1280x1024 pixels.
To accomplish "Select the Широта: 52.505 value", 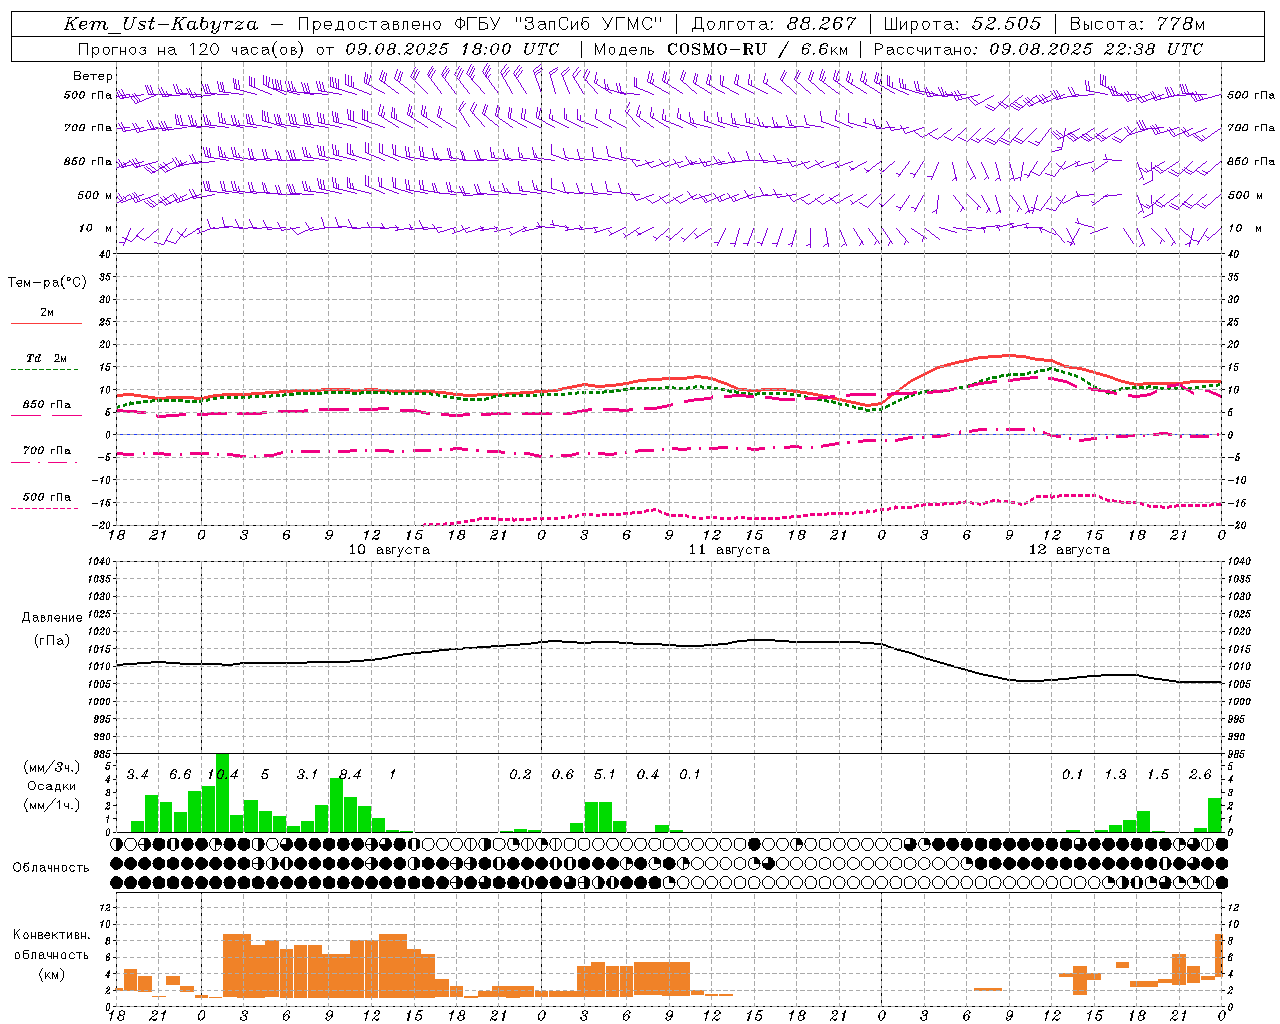I will [x=963, y=24].
